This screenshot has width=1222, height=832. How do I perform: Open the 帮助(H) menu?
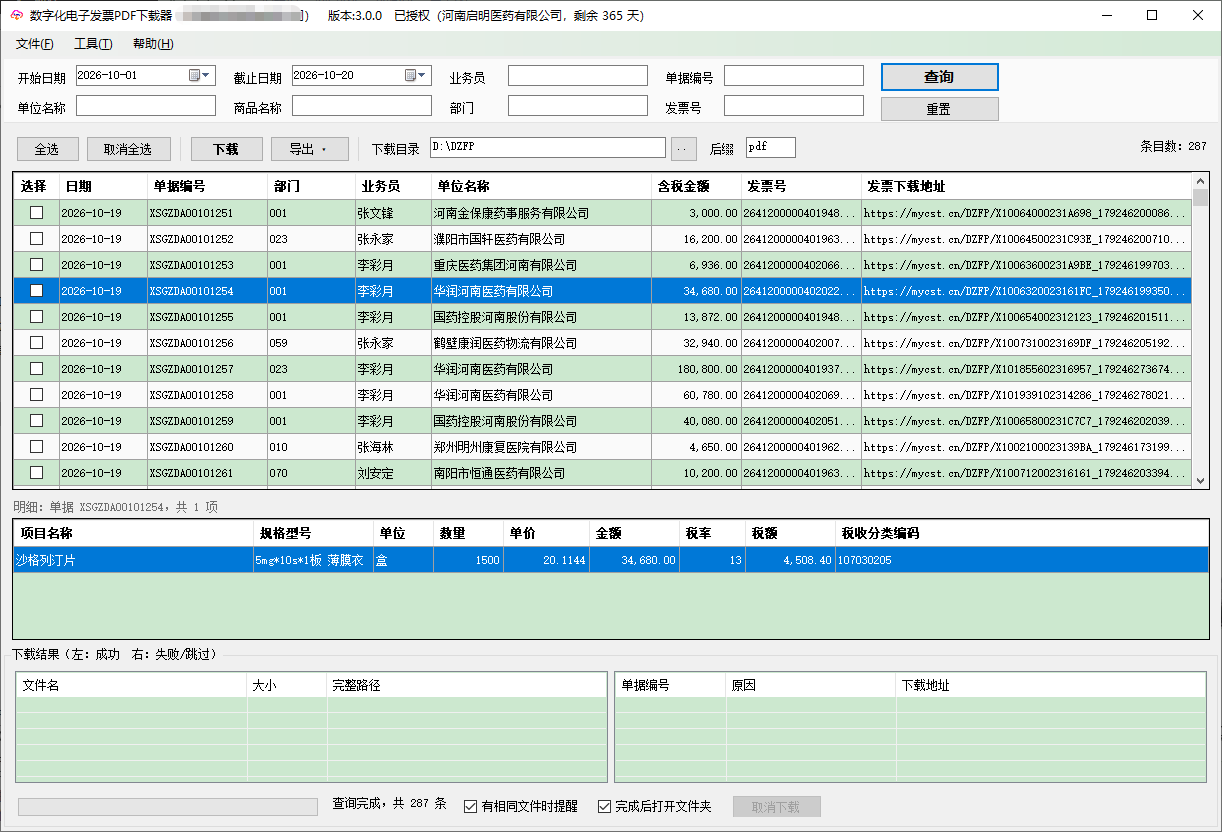[x=153, y=44]
